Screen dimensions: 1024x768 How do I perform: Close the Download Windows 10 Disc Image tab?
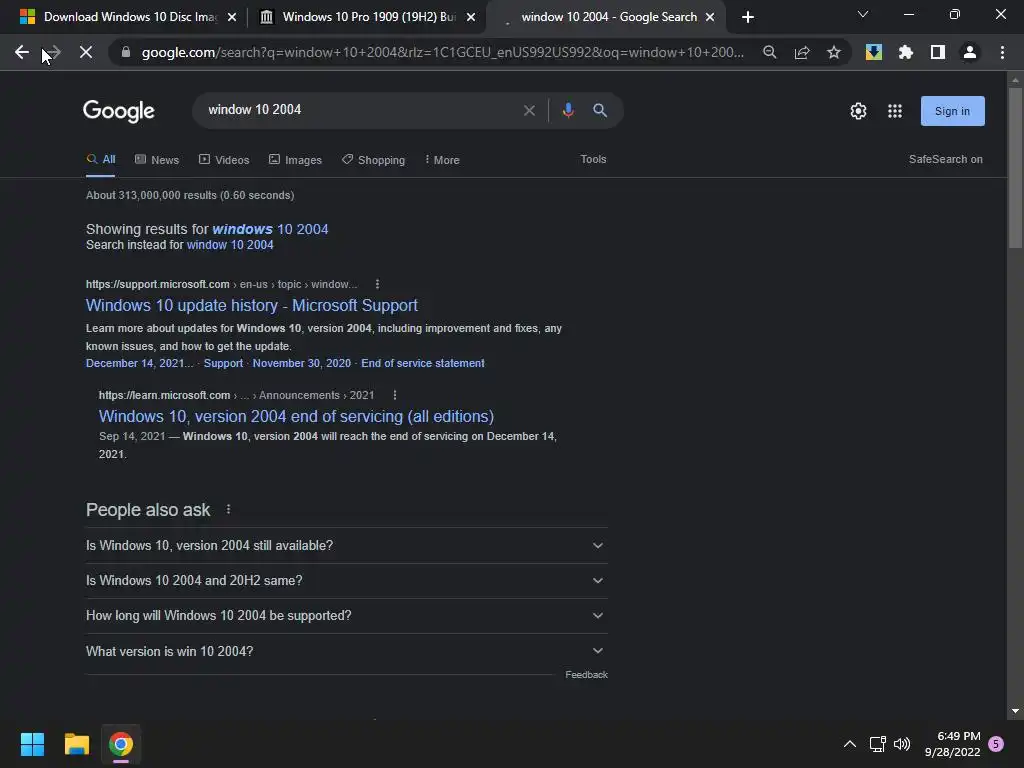(232, 17)
